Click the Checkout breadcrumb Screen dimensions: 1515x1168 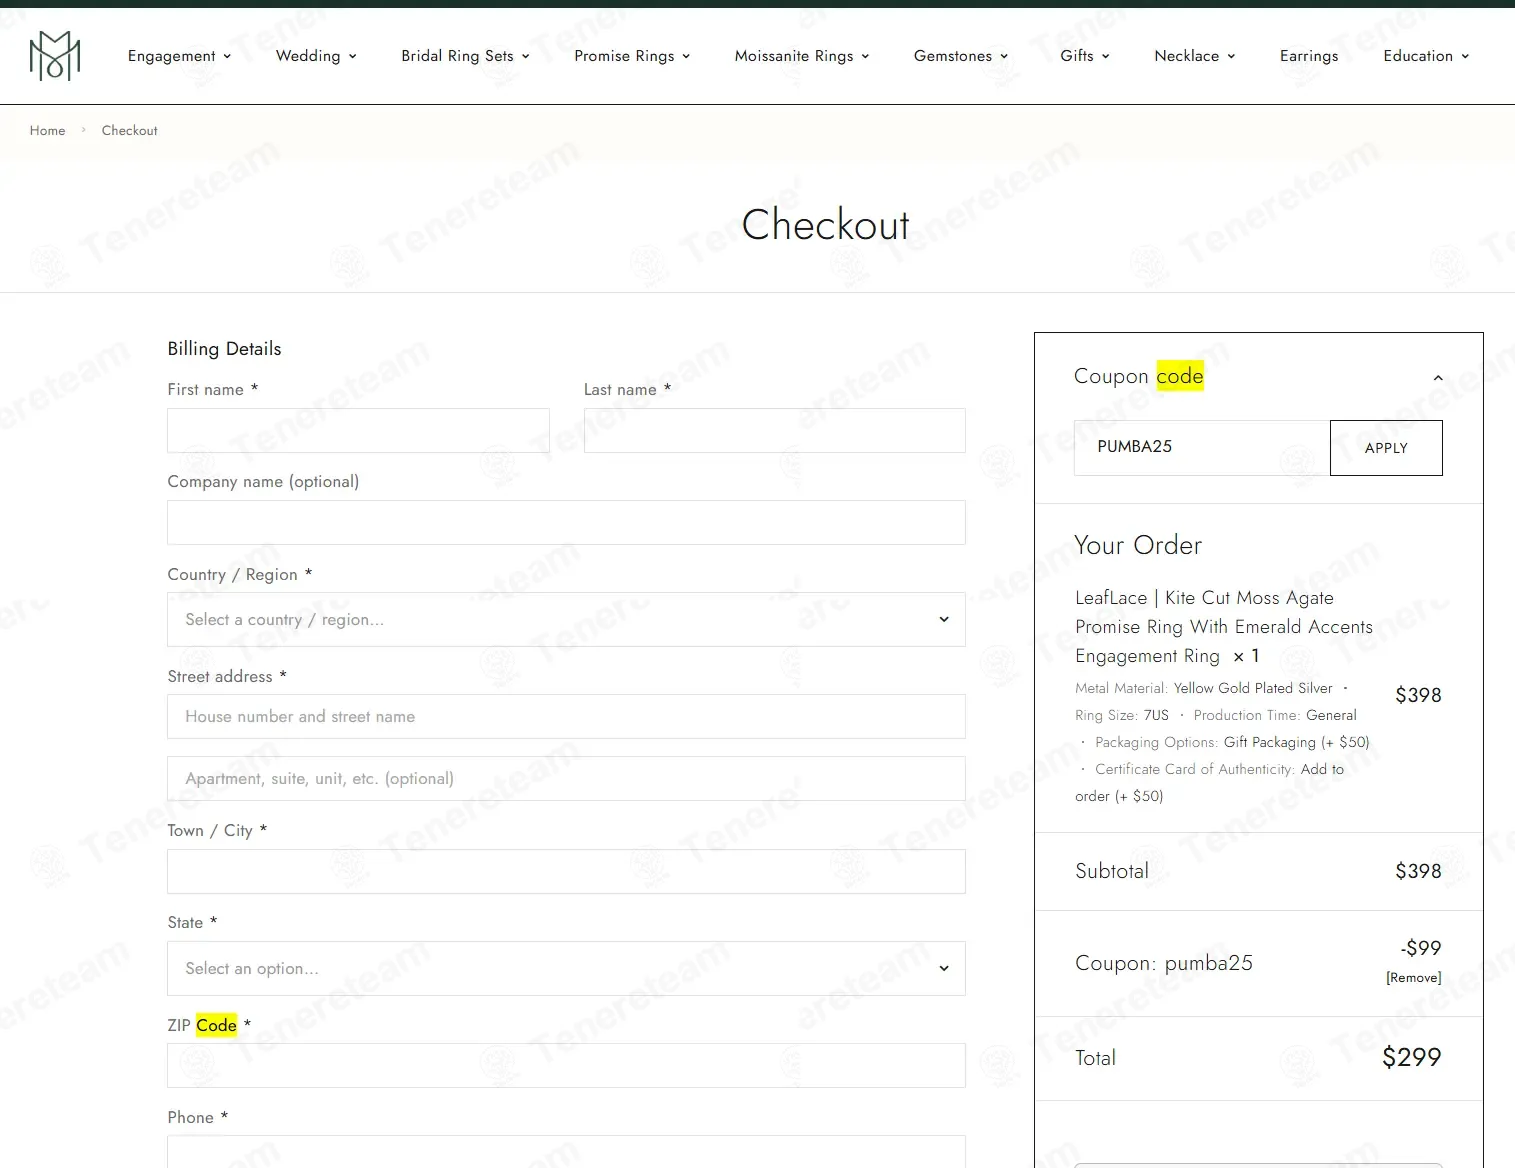129,131
